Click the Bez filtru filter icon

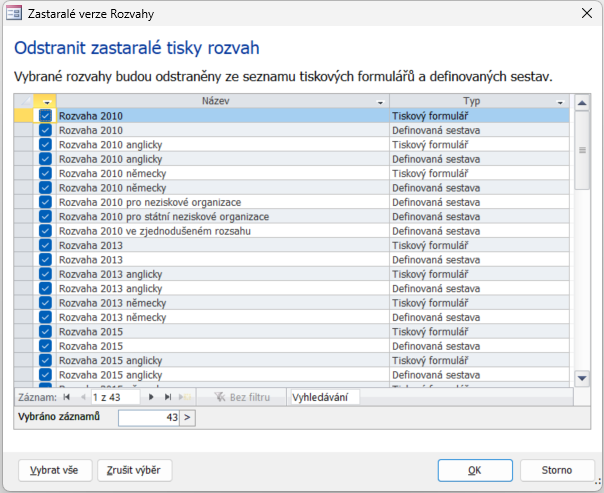pyautogui.click(x=220, y=397)
